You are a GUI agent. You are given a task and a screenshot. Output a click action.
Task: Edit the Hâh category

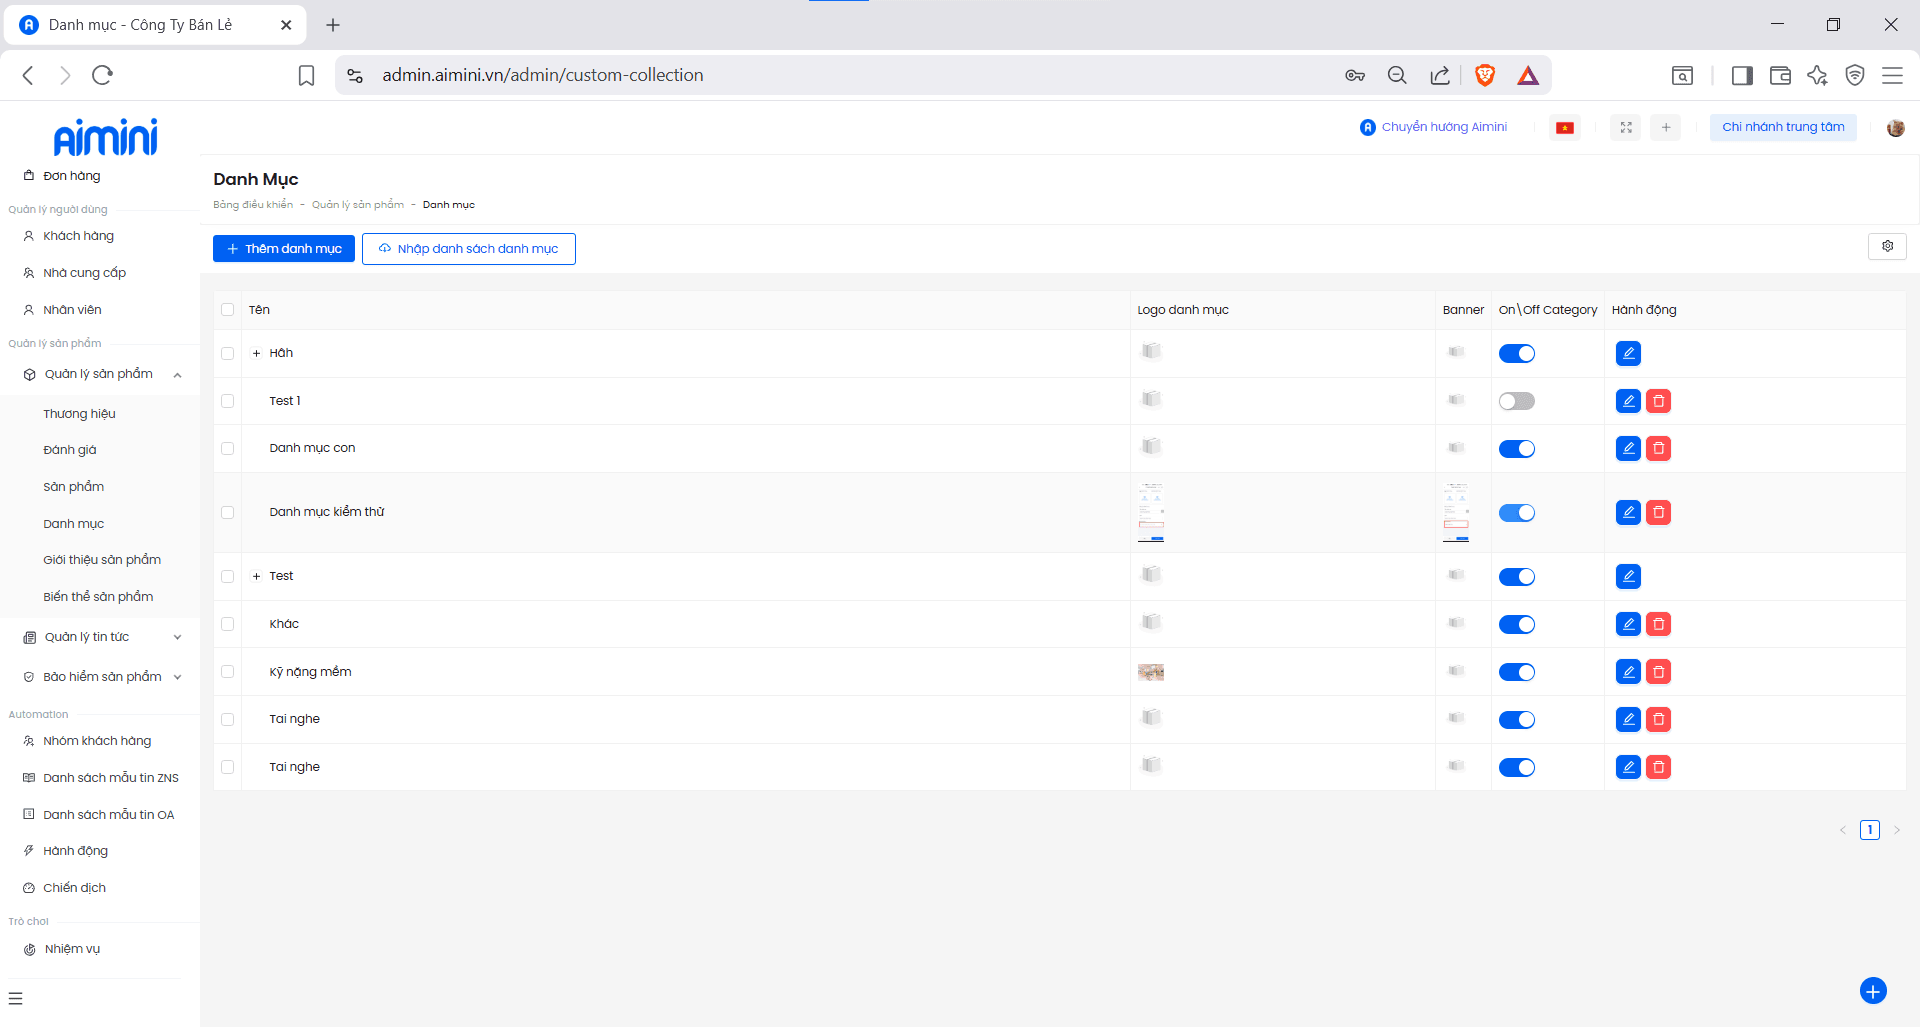click(1628, 353)
